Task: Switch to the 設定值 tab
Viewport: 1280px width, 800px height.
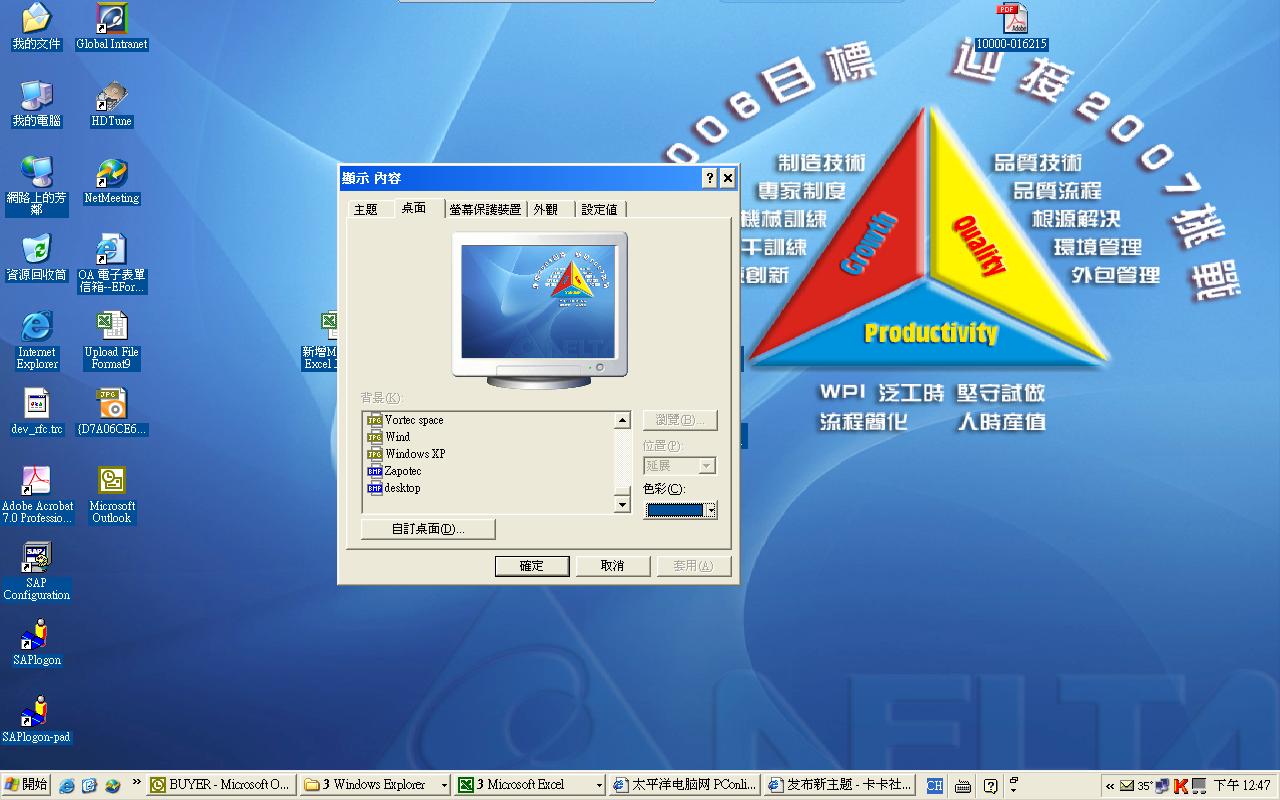Action: click(600, 209)
